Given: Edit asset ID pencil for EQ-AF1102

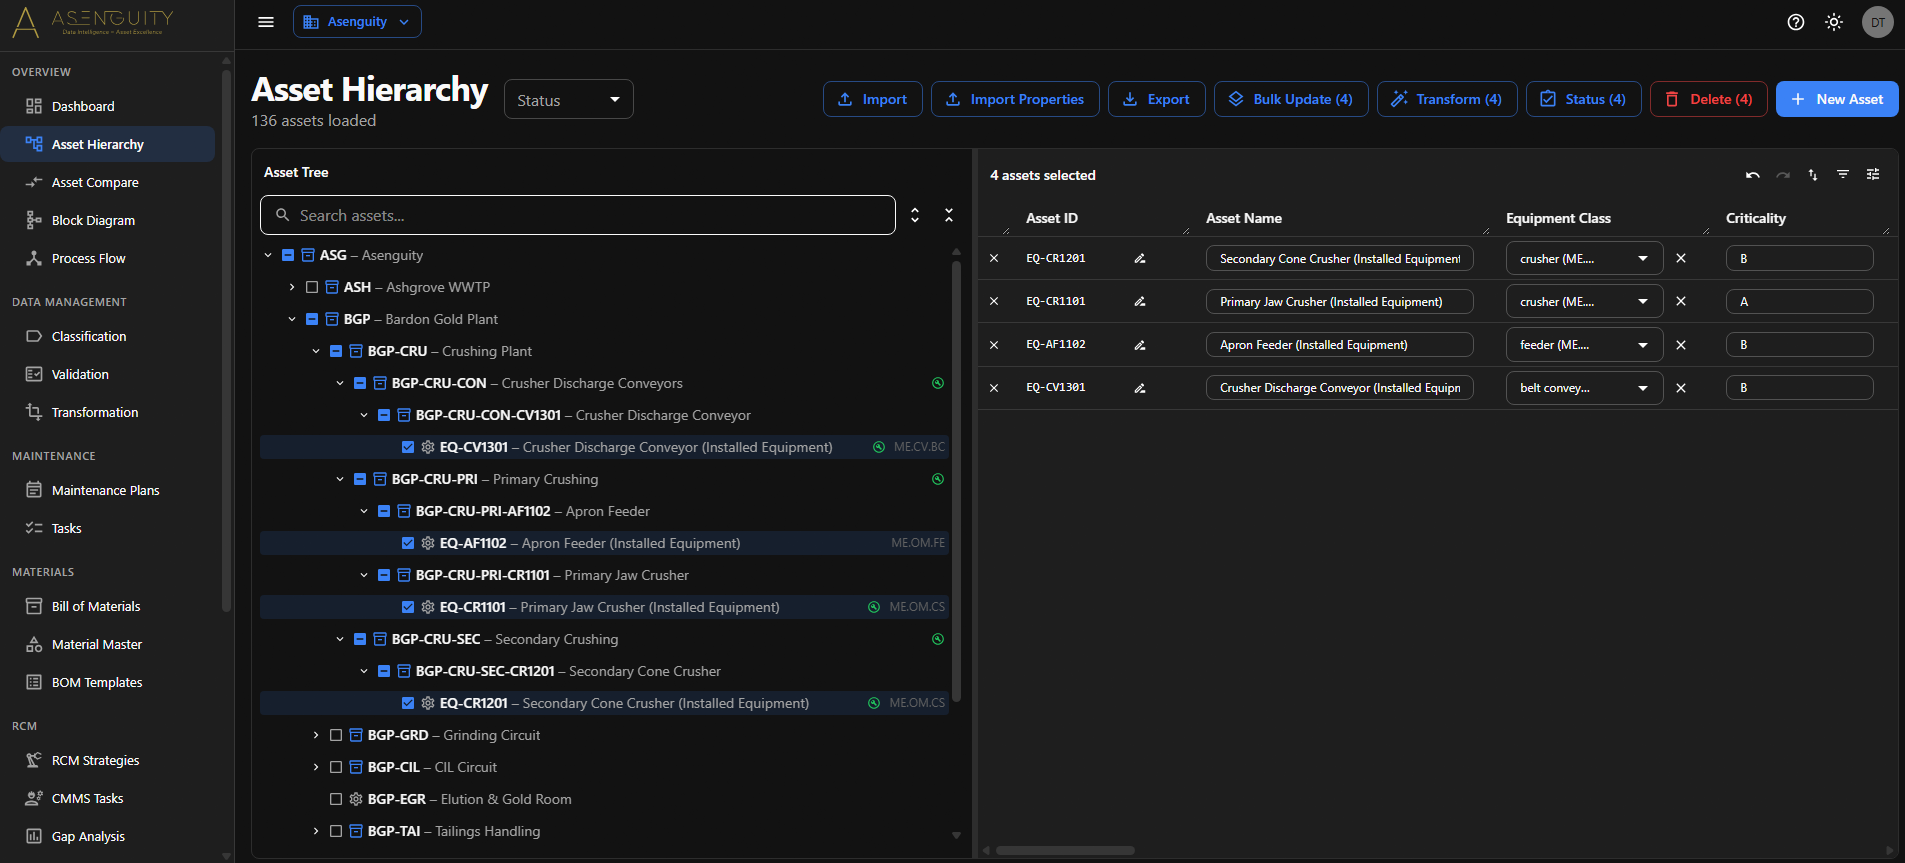Looking at the screenshot, I should tap(1140, 345).
